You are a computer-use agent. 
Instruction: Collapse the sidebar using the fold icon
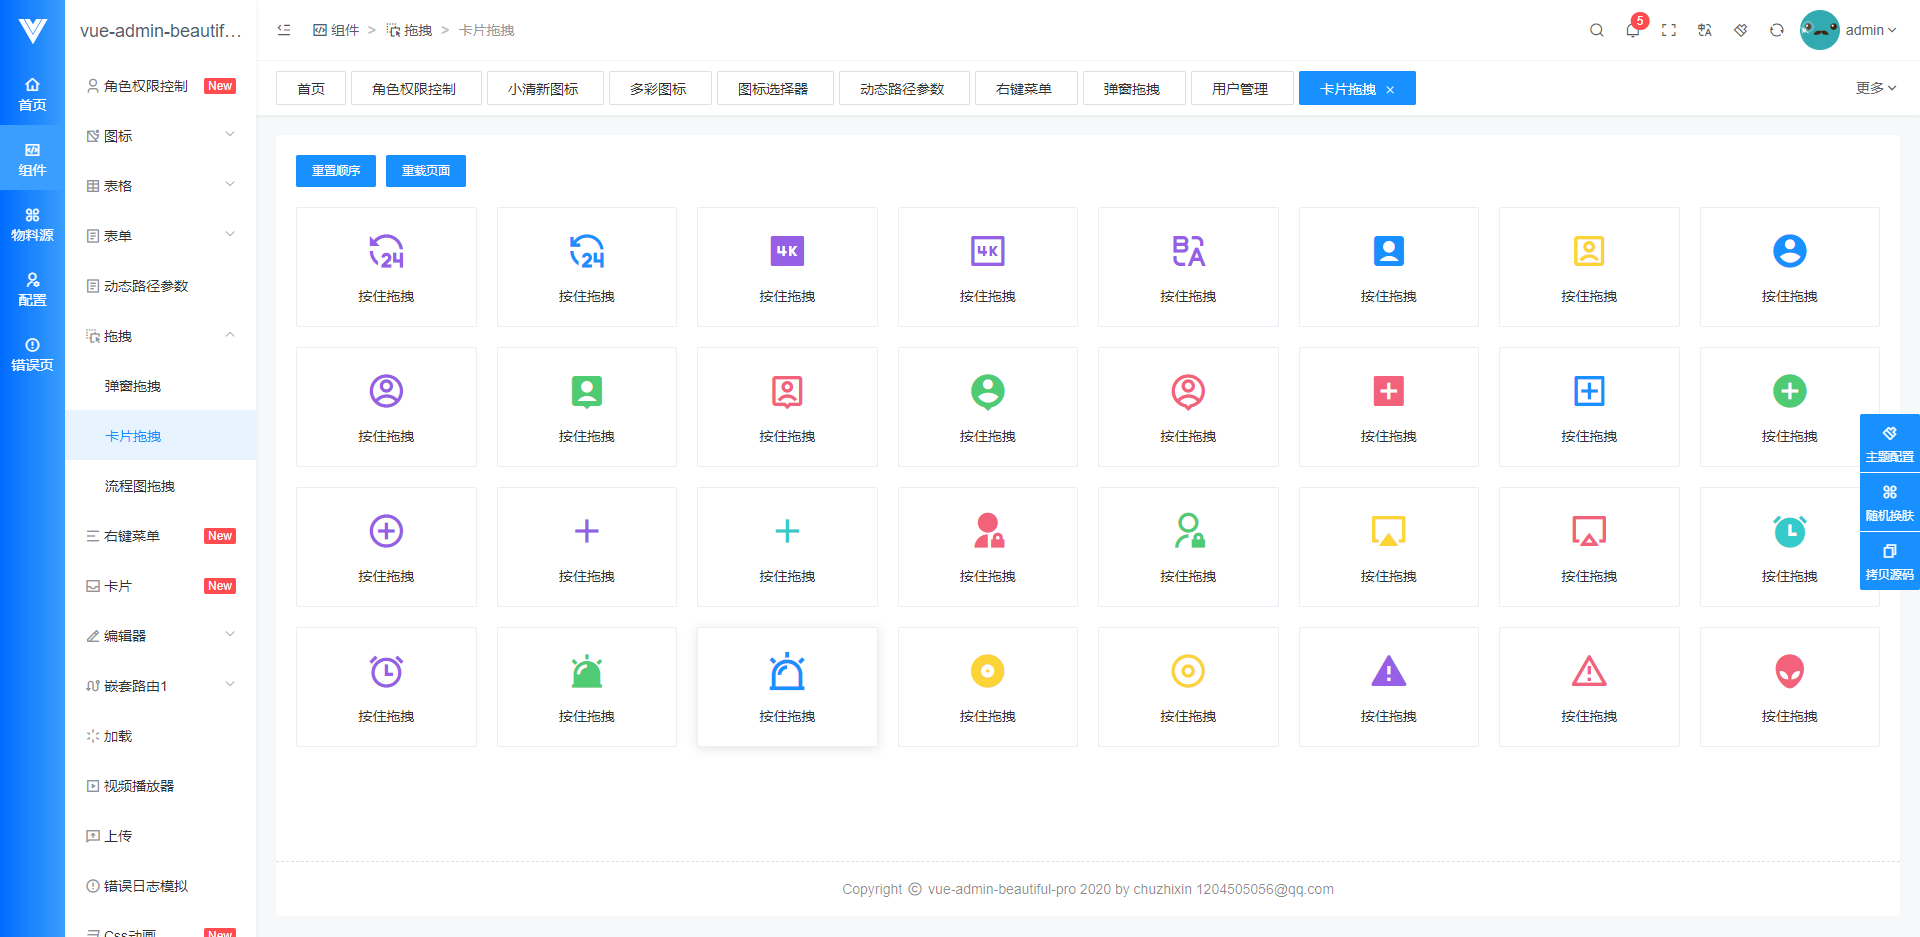pyautogui.click(x=284, y=30)
